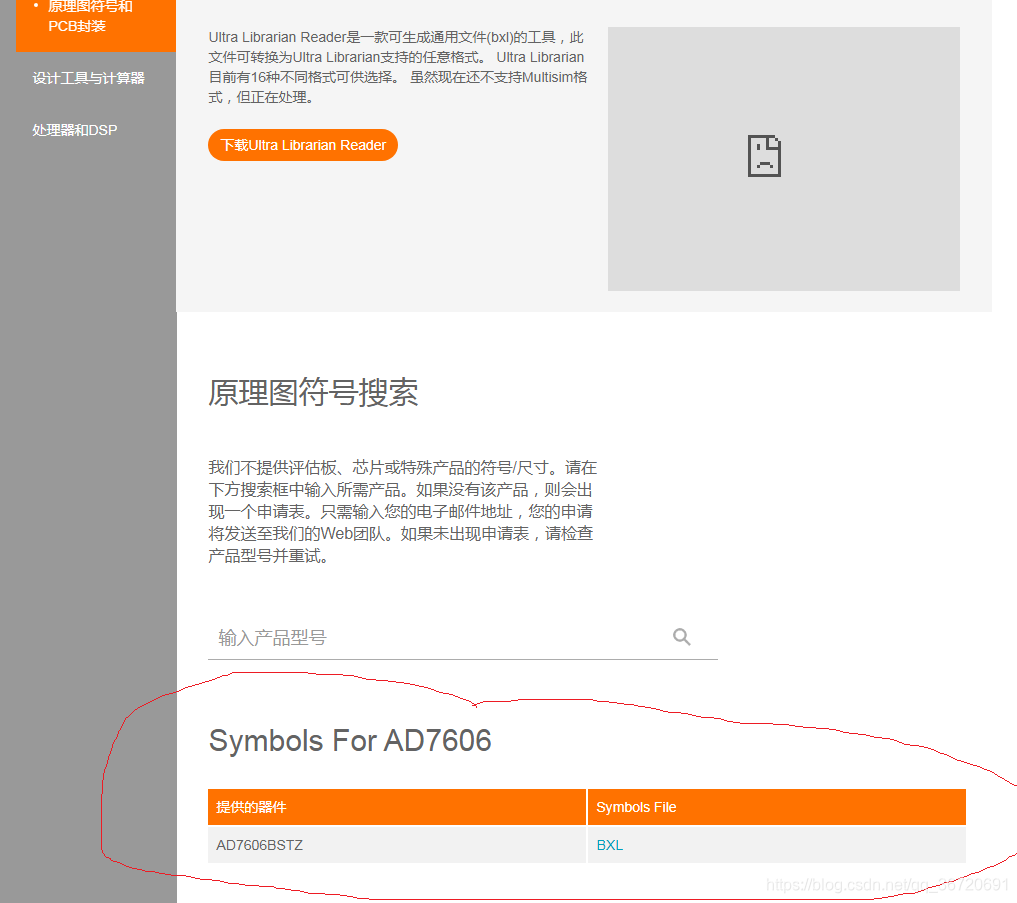Image resolution: width=1017 pixels, height=903 pixels.
Task: Open 设计工具与计算器 sidebar item
Action: coord(89,78)
